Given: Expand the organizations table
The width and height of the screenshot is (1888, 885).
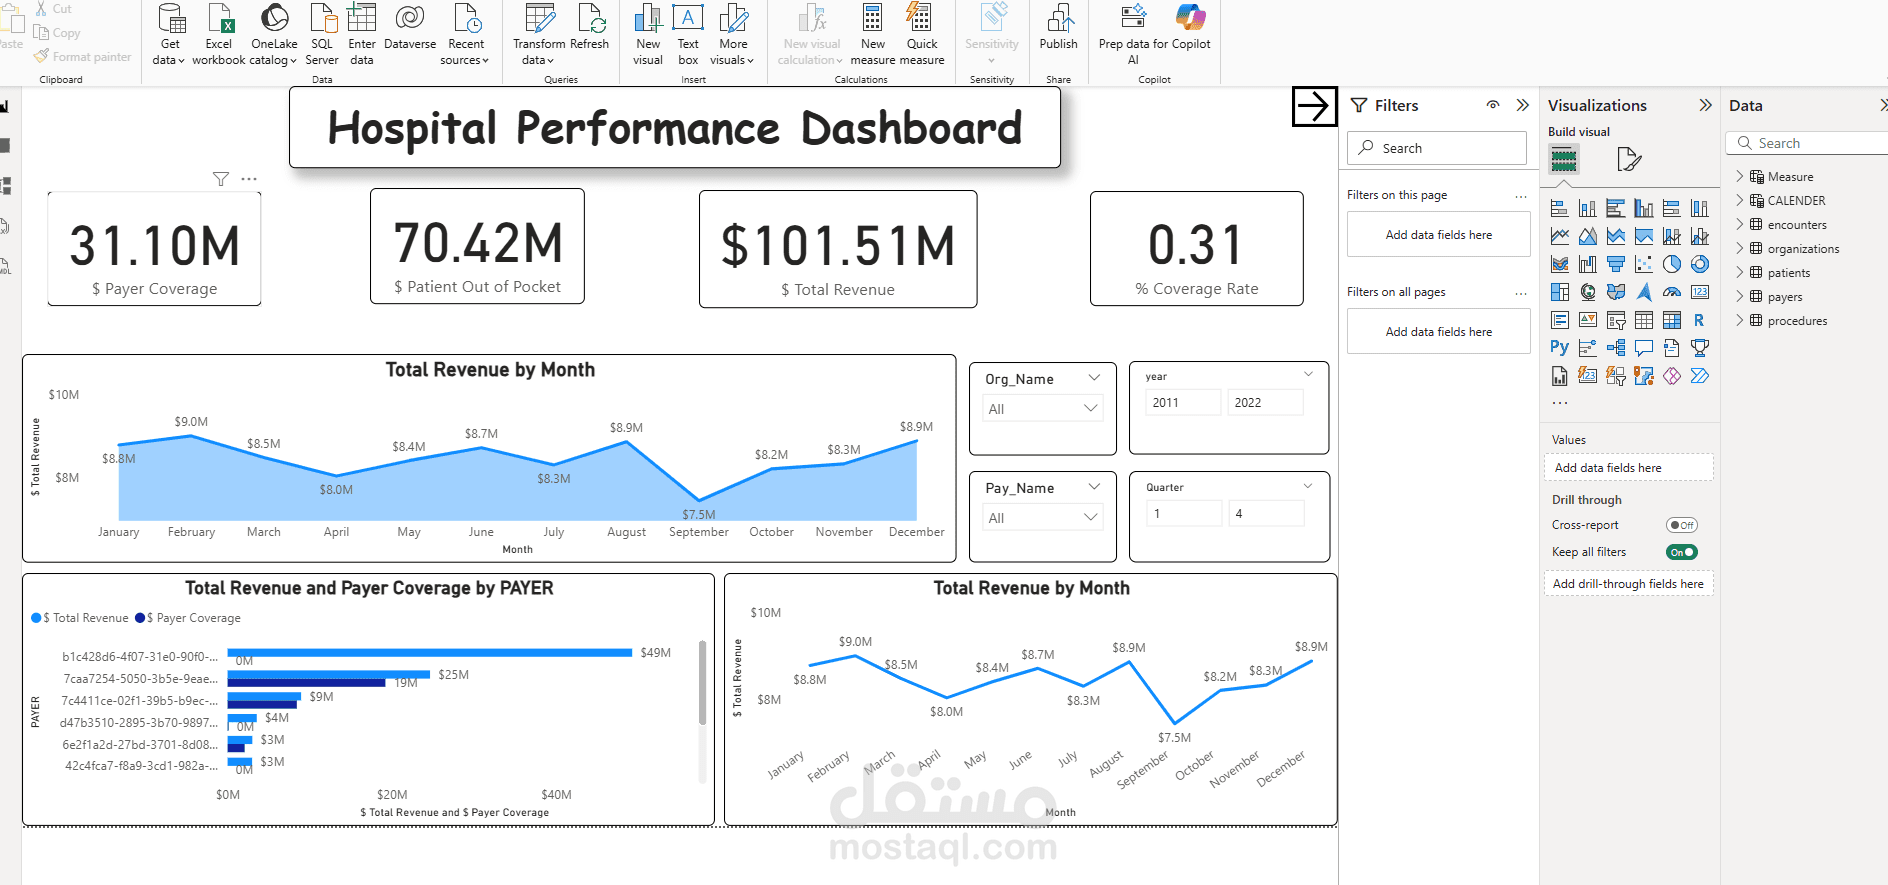Looking at the screenshot, I should pyautogui.click(x=1740, y=248).
